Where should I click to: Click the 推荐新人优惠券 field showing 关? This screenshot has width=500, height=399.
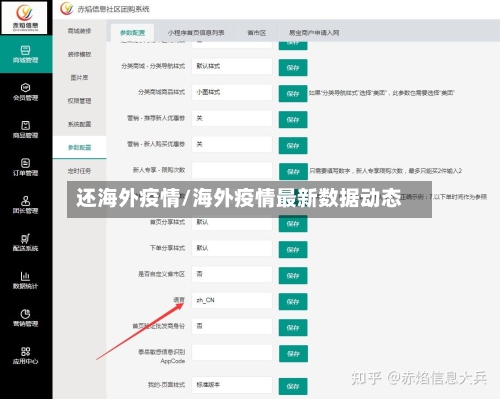tap(232, 118)
